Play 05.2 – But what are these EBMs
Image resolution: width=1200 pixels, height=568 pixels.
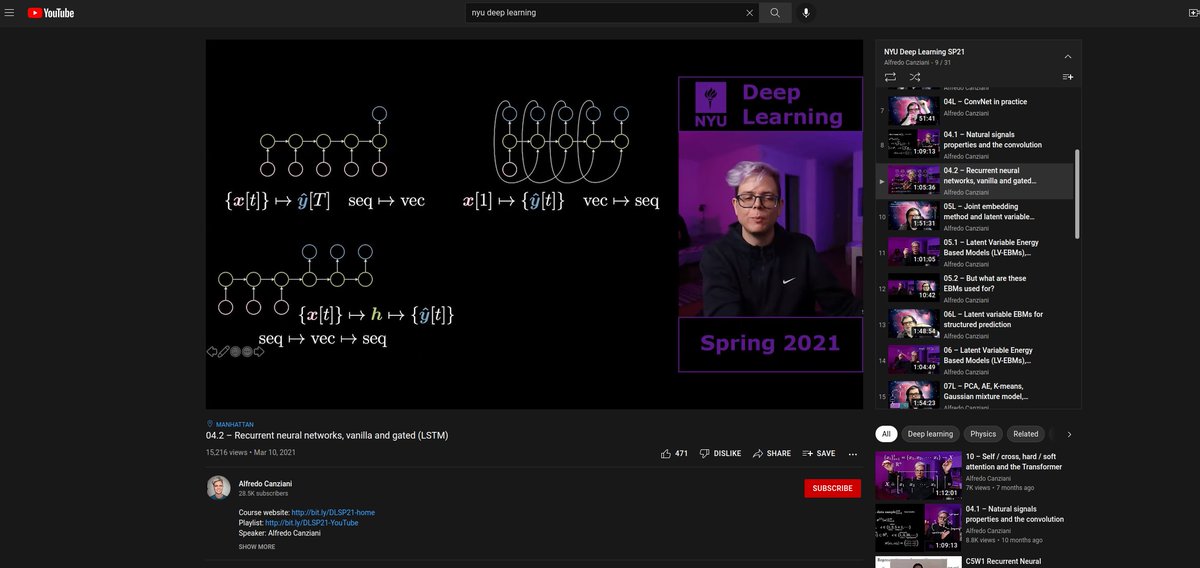[975, 288]
